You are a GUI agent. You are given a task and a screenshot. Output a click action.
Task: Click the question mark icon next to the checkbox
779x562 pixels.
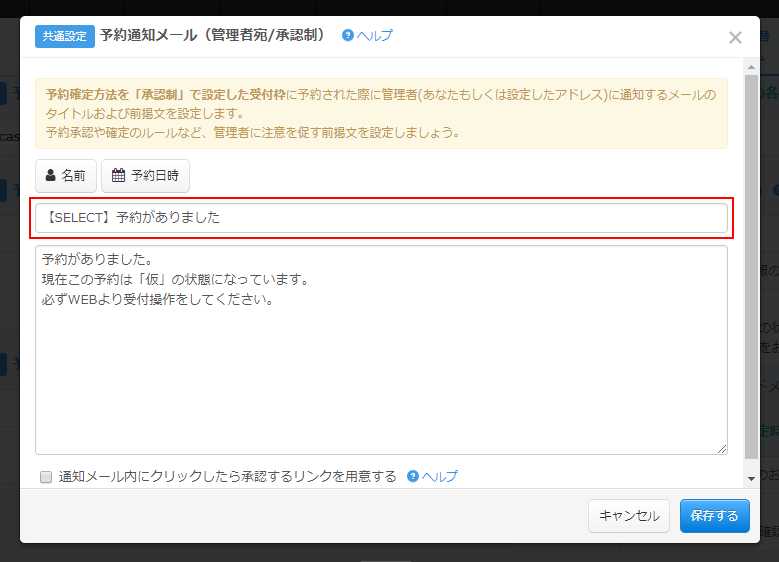413,476
